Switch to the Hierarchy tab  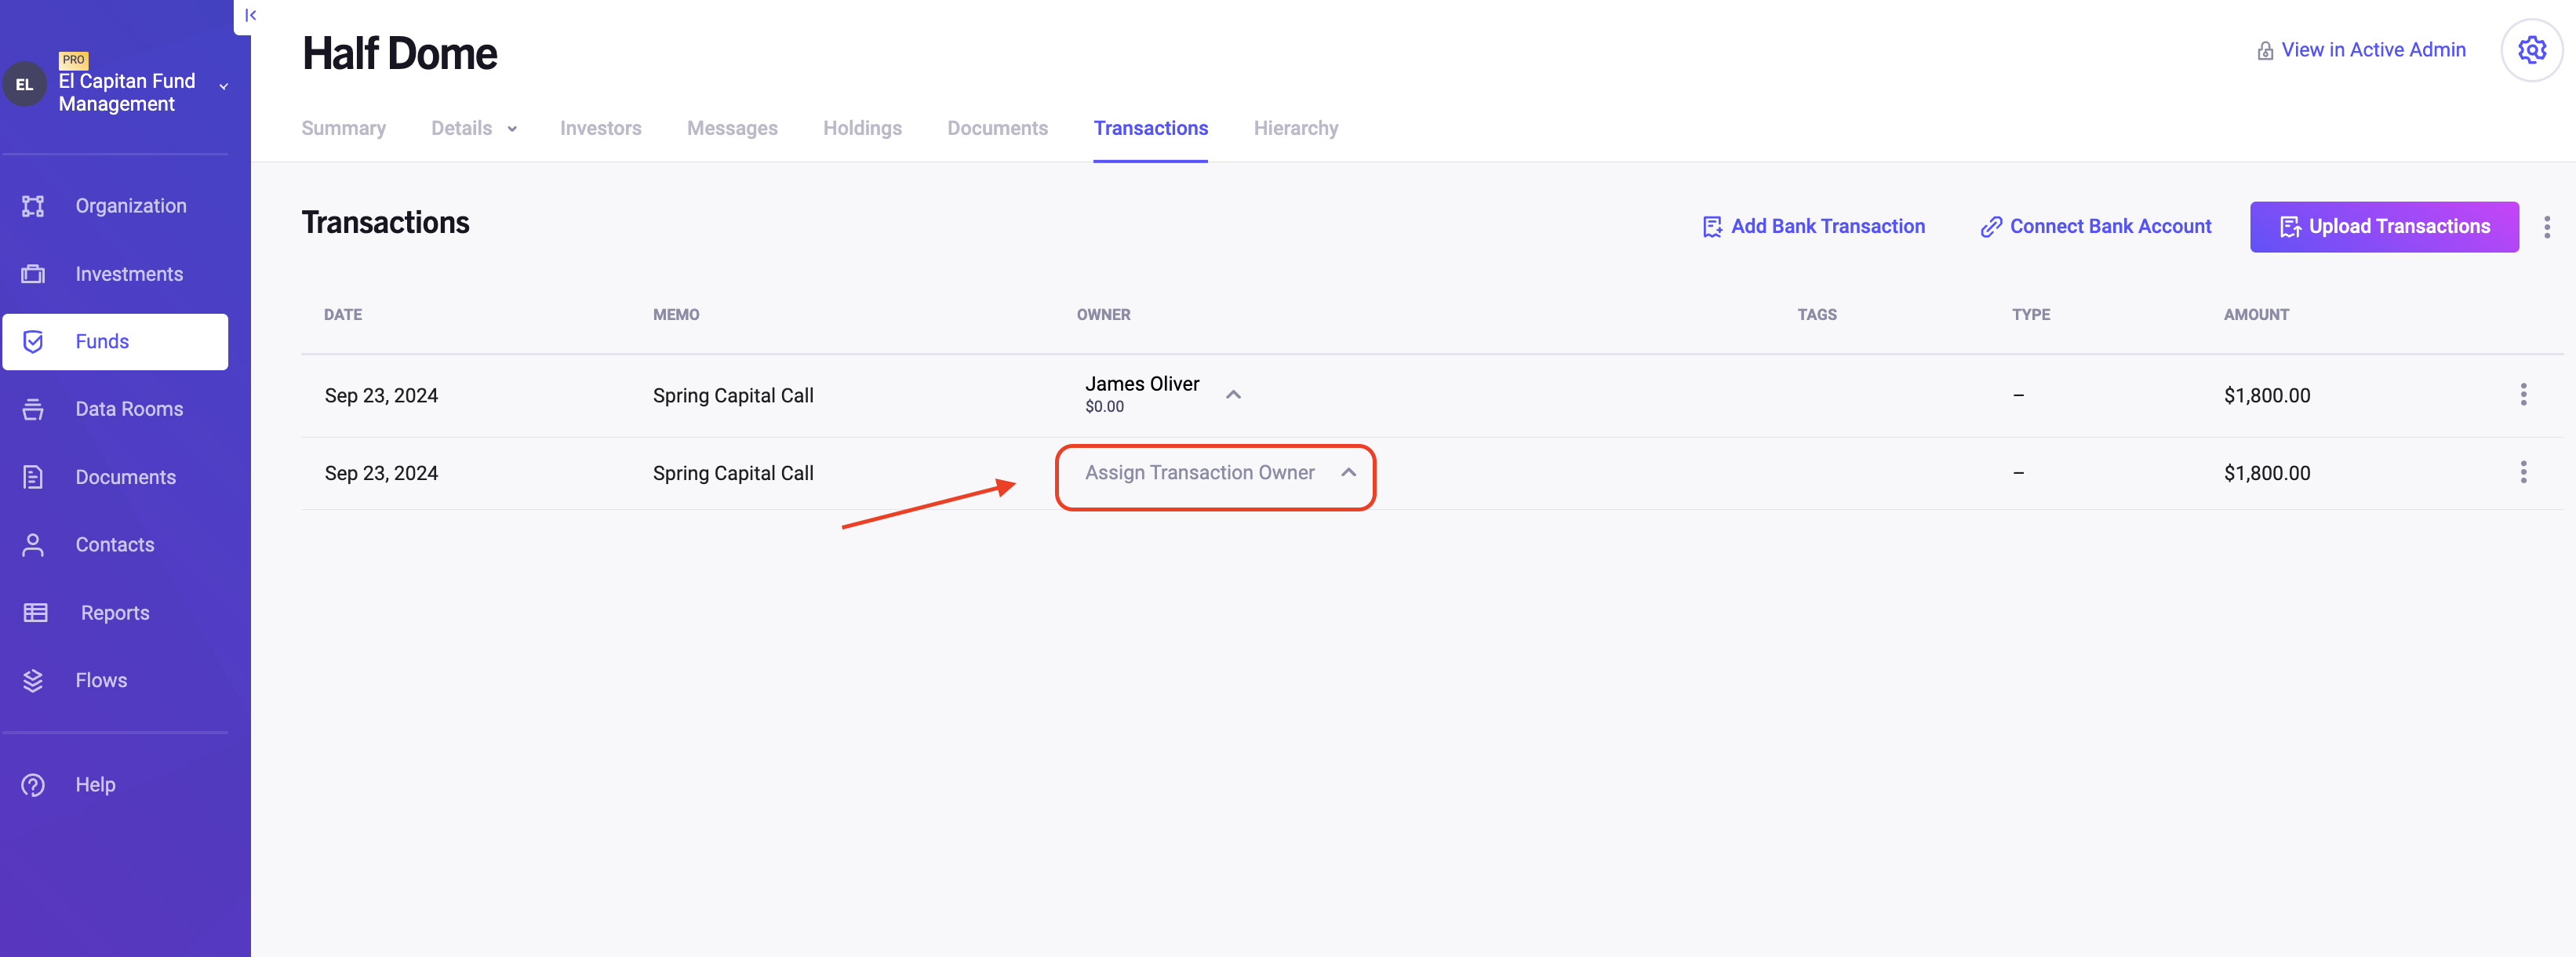click(x=1295, y=128)
